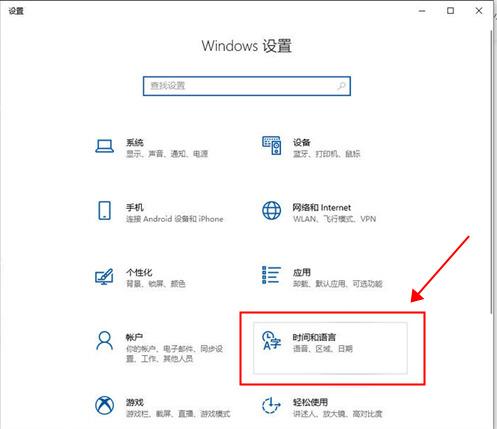Maximize the Settings window
The height and width of the screenshot is (429, 497).
tap(450, 11)
